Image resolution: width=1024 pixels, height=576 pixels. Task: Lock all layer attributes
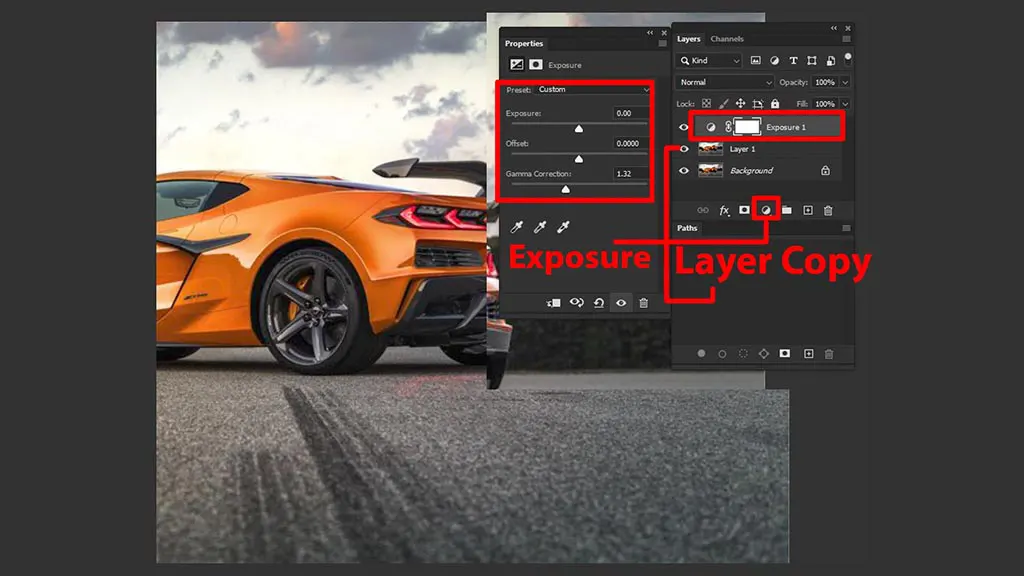(x=775, y=104)
